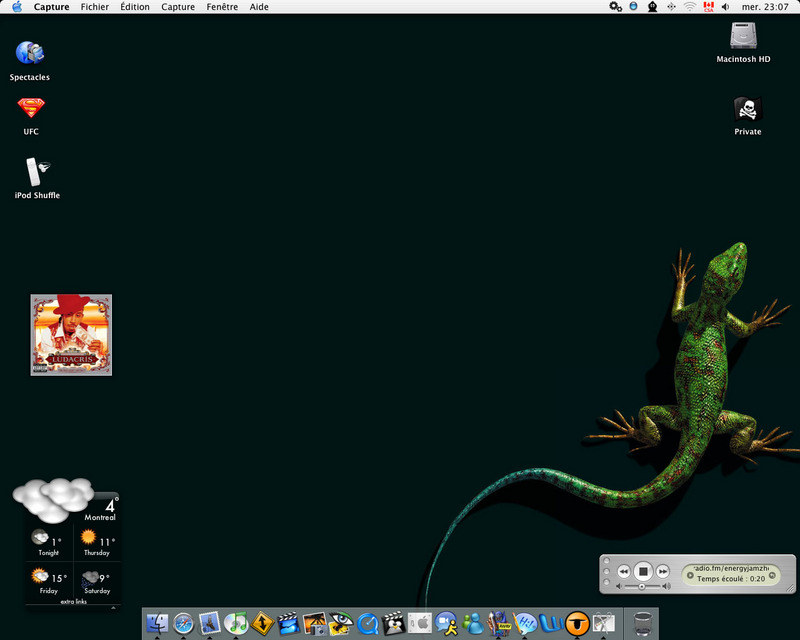Click the extra links text in weather widget
This screenshot has width=800, height=640.
click(x=74, y=602)
